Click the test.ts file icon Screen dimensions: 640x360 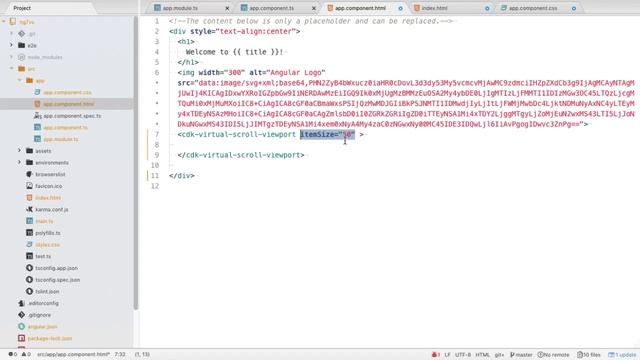29,256
